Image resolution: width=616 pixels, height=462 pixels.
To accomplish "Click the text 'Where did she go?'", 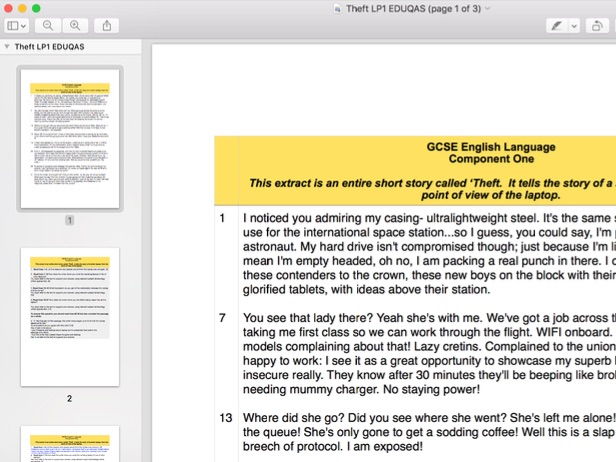I will 293,418.
